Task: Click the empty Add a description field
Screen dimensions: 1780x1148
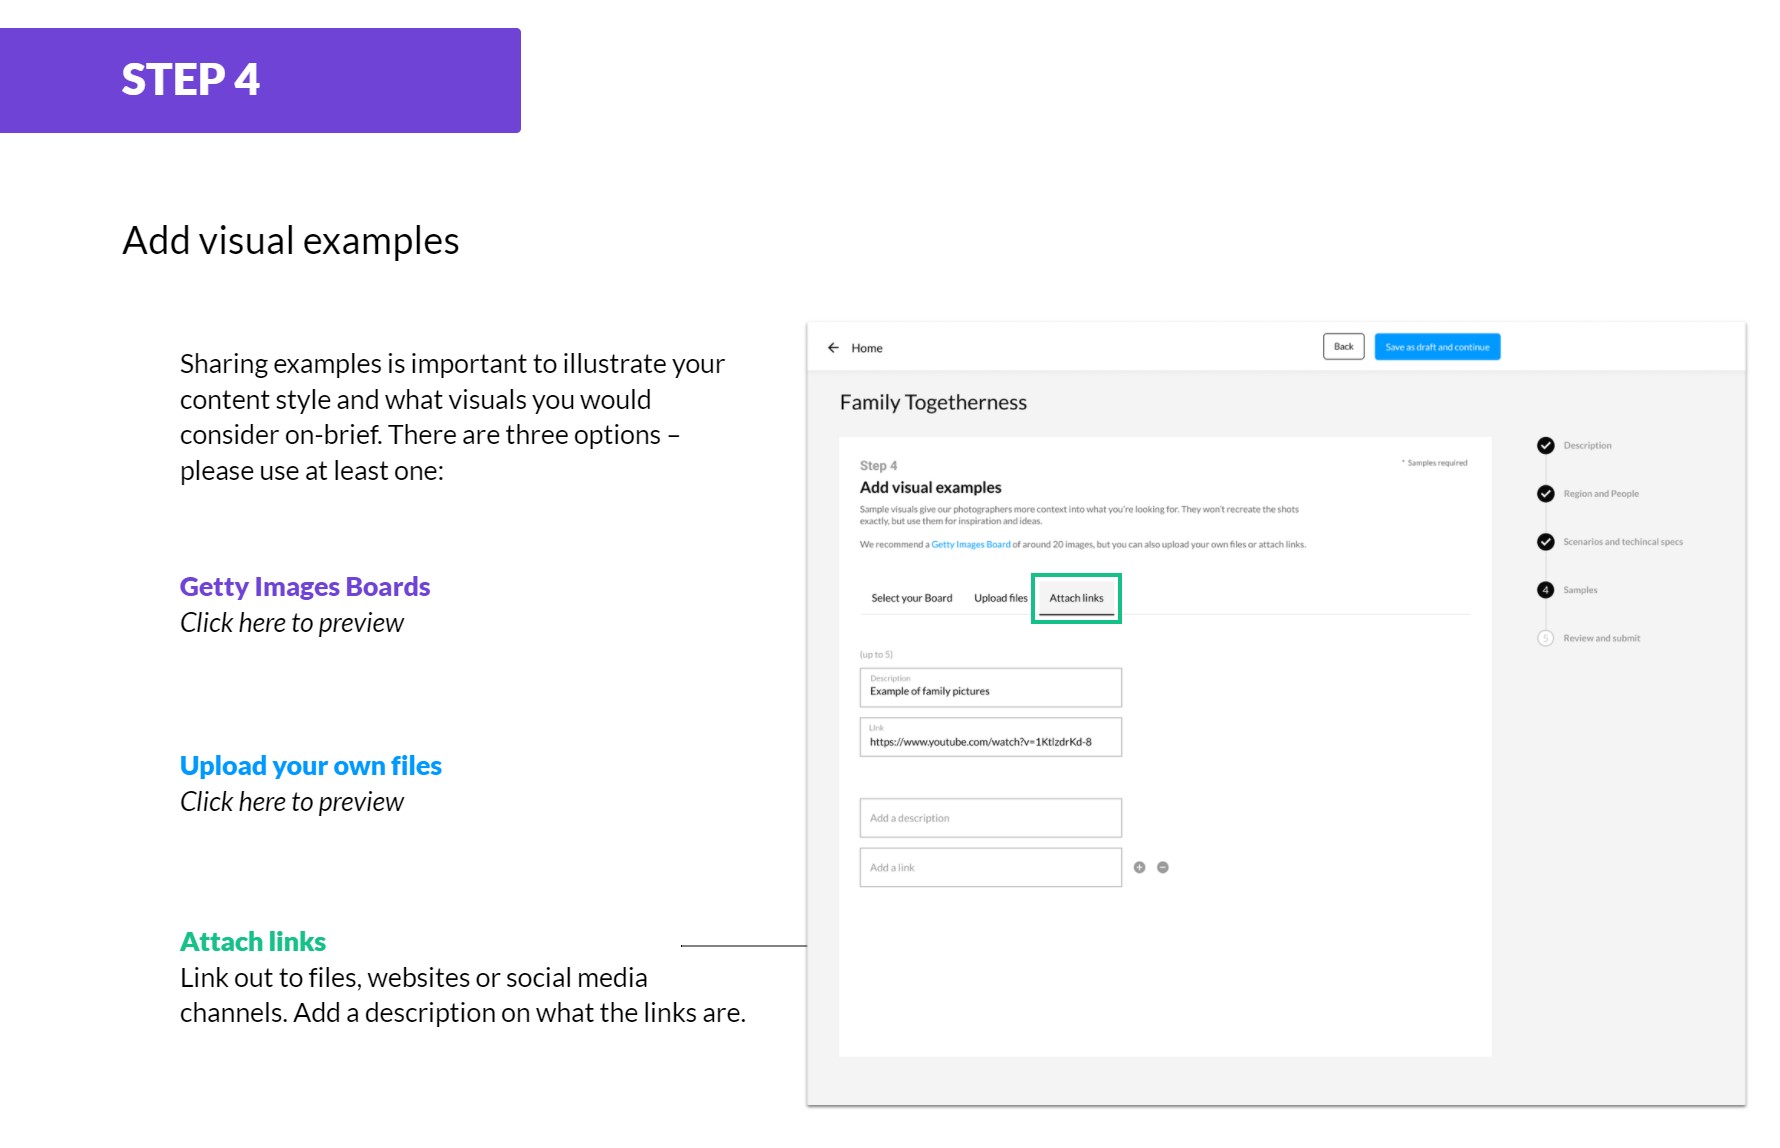Action: tap(990, 818)
